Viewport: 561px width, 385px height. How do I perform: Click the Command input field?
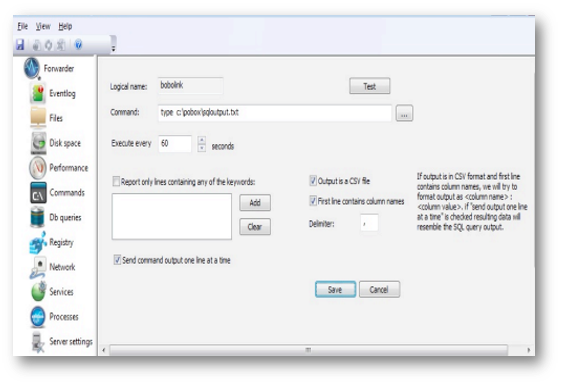click(x=275, y=113)
